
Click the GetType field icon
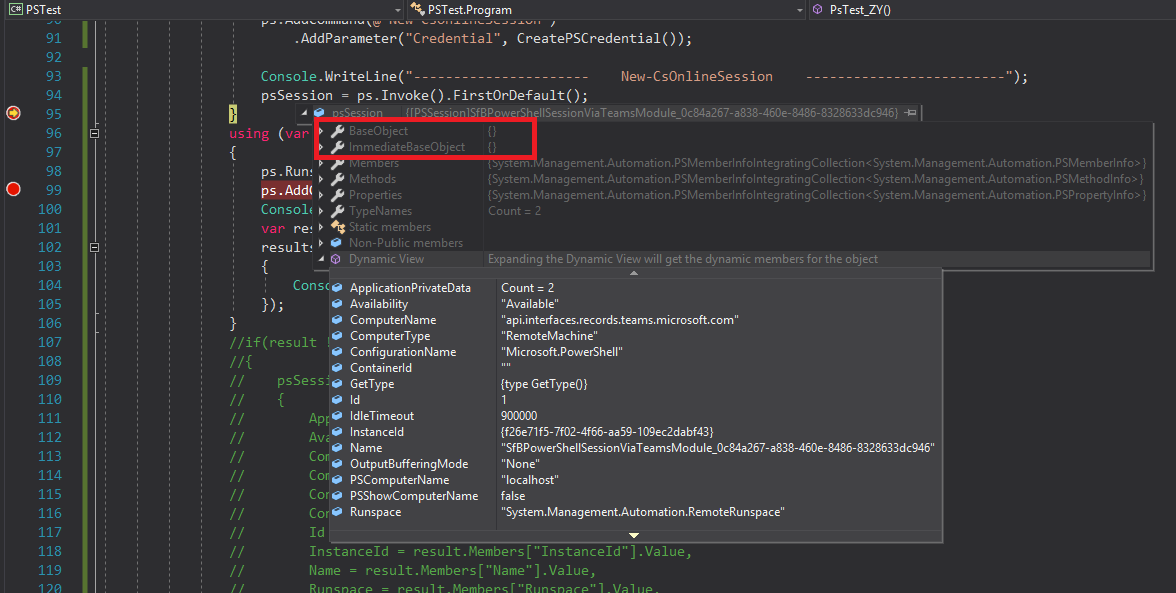tap(338, 384)
